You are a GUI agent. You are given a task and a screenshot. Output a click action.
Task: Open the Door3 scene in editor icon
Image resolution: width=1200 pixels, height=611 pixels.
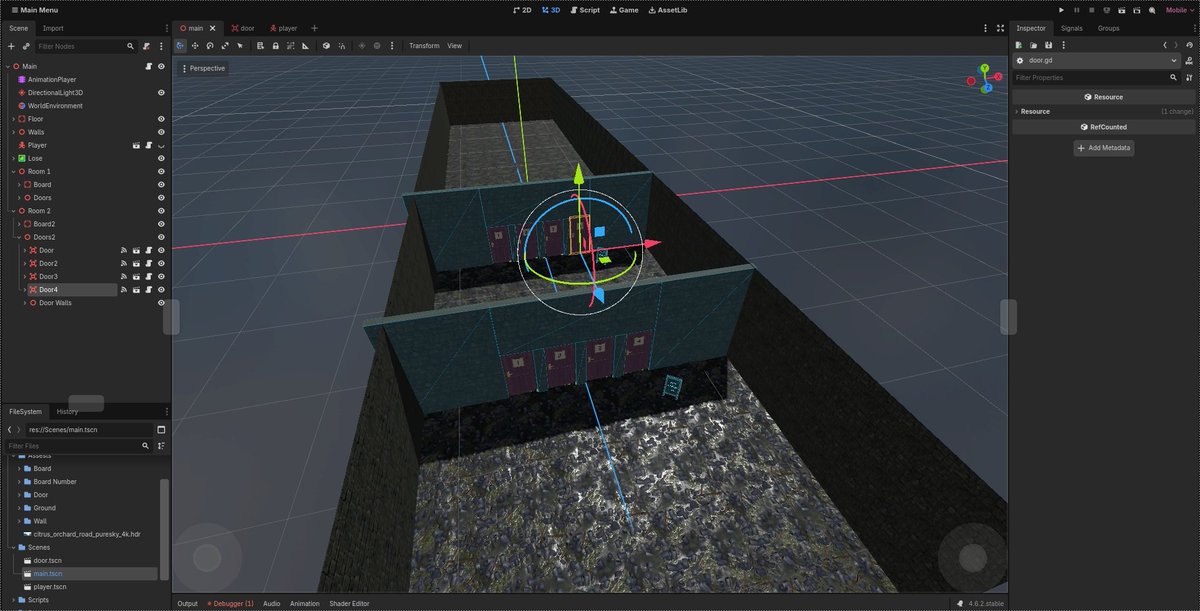[x=136, y=277]
